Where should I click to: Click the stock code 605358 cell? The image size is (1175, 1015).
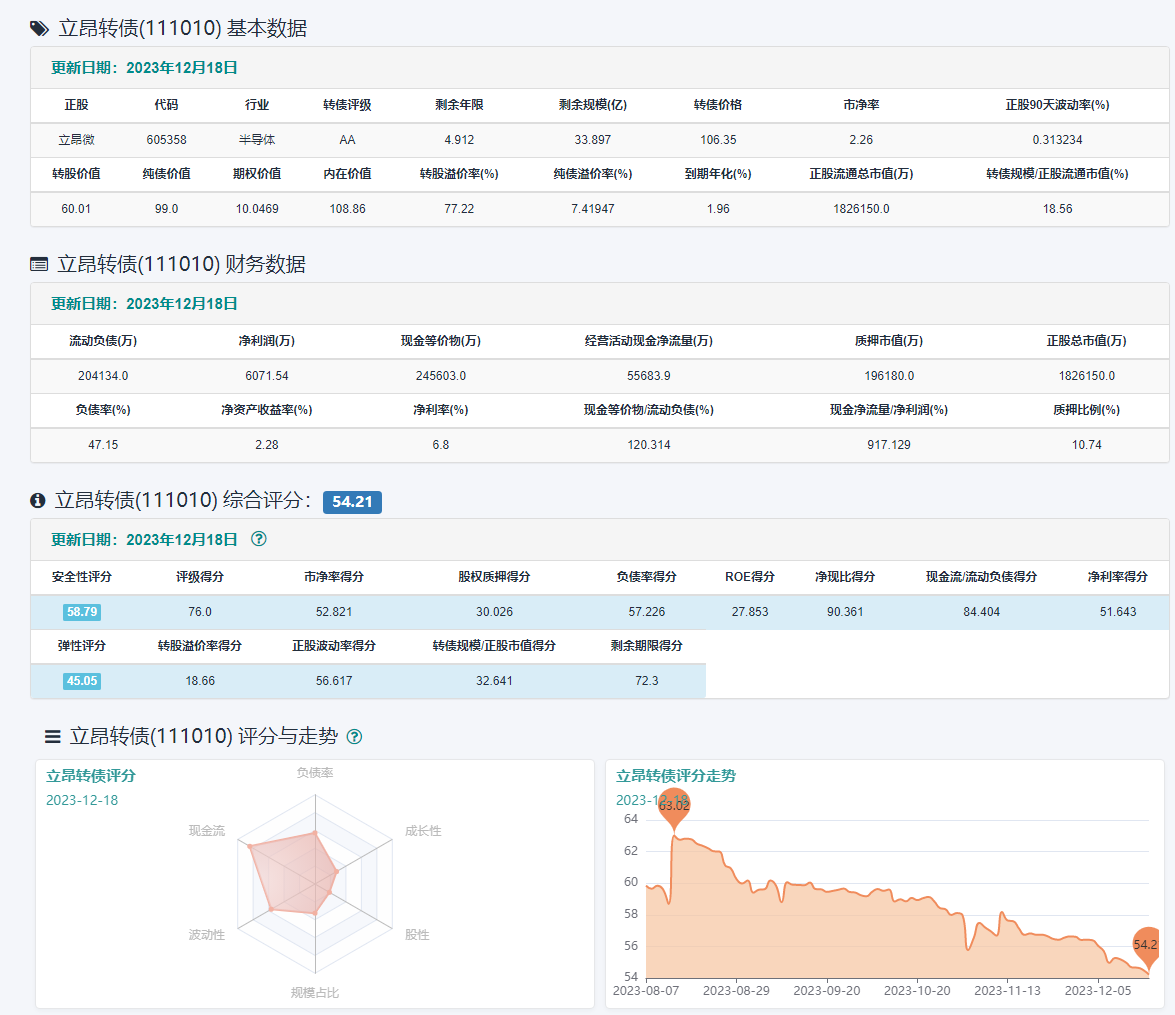166,140
